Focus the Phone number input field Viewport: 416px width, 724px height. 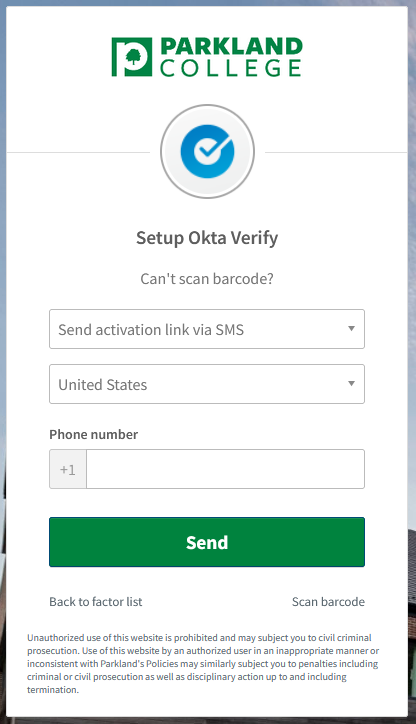[x=225, y=469]
